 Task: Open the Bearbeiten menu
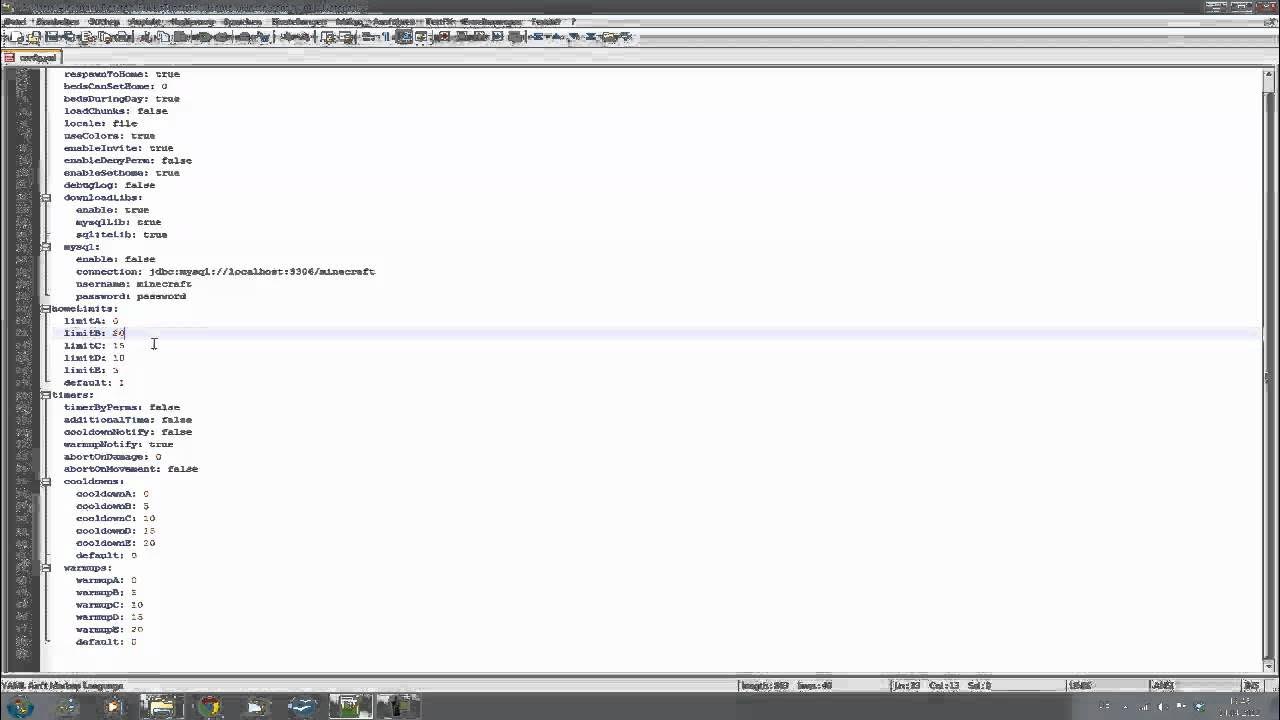click(x=58, y=22)
